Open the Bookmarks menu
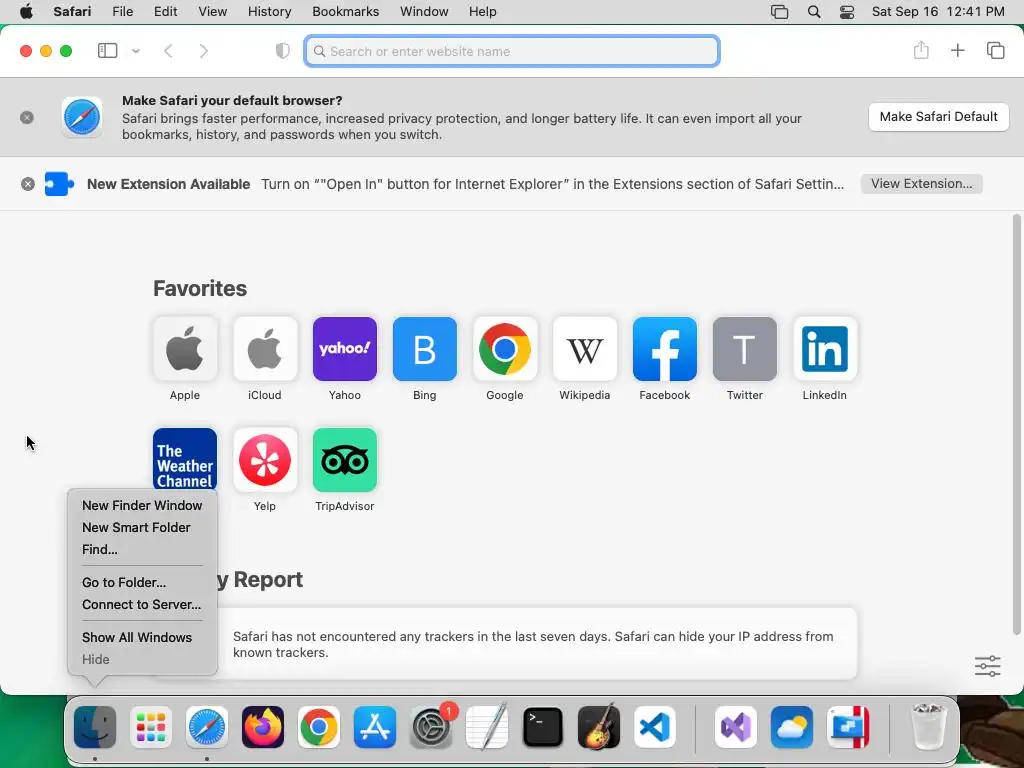 click(345, 12)
